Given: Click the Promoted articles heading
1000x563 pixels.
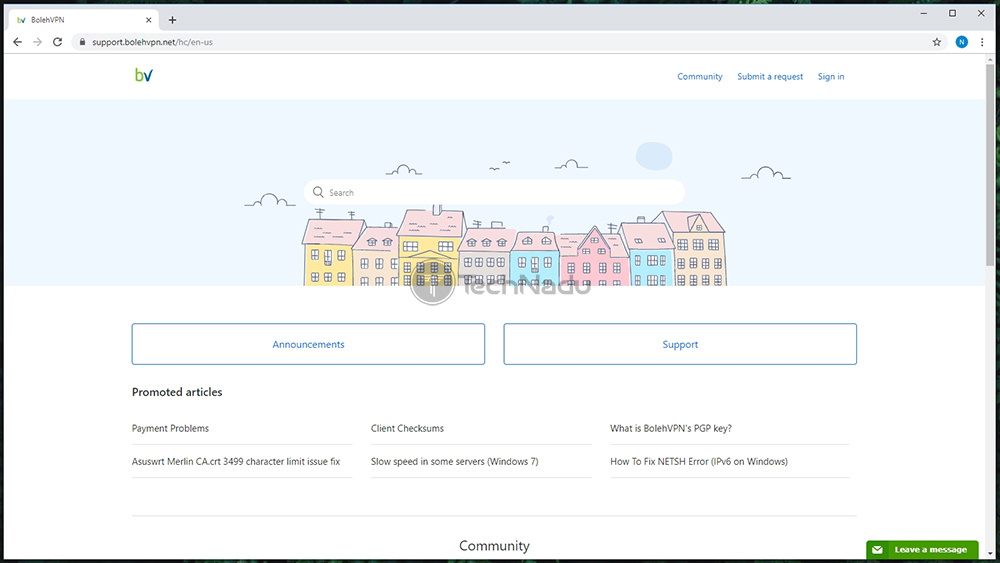Looking at the screenshot, I should [x=177, y=392].
